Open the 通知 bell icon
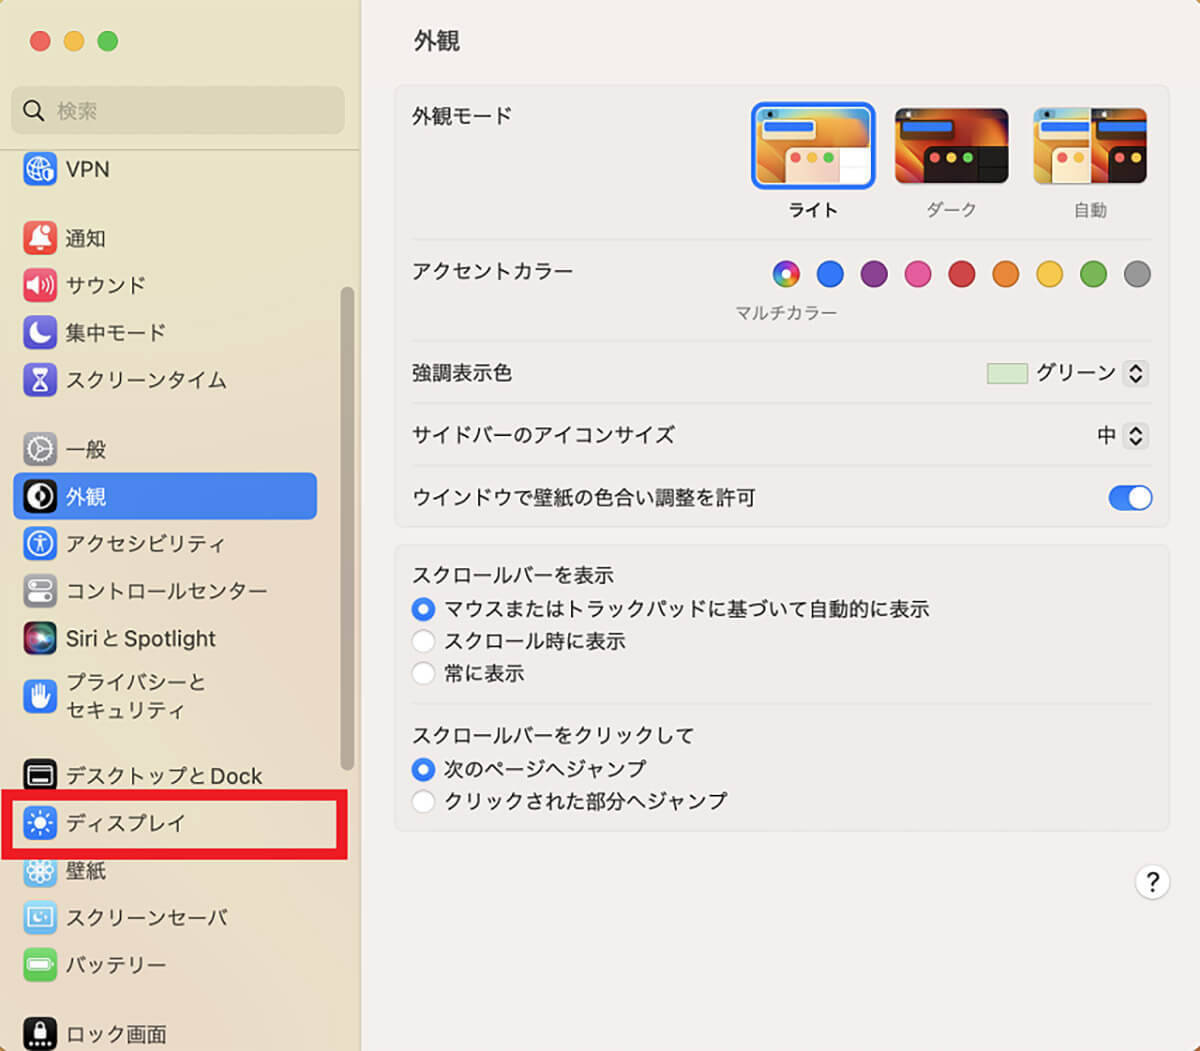The width and height of the screenshot is (1200, 1051). point(40,238)
